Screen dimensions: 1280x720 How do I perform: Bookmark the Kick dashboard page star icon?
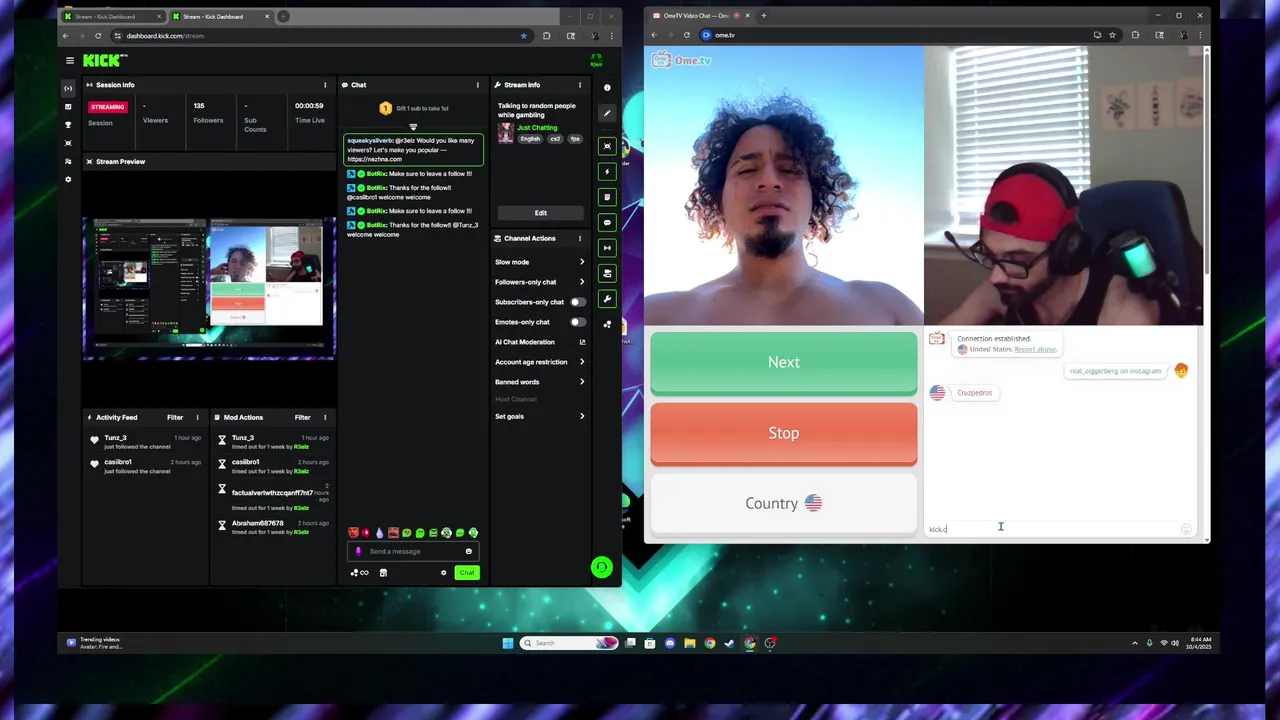(x=523, y=36)
